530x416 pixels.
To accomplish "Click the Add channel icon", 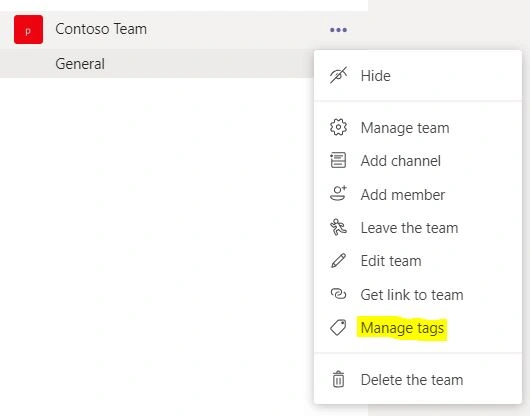I will (338, 160).
